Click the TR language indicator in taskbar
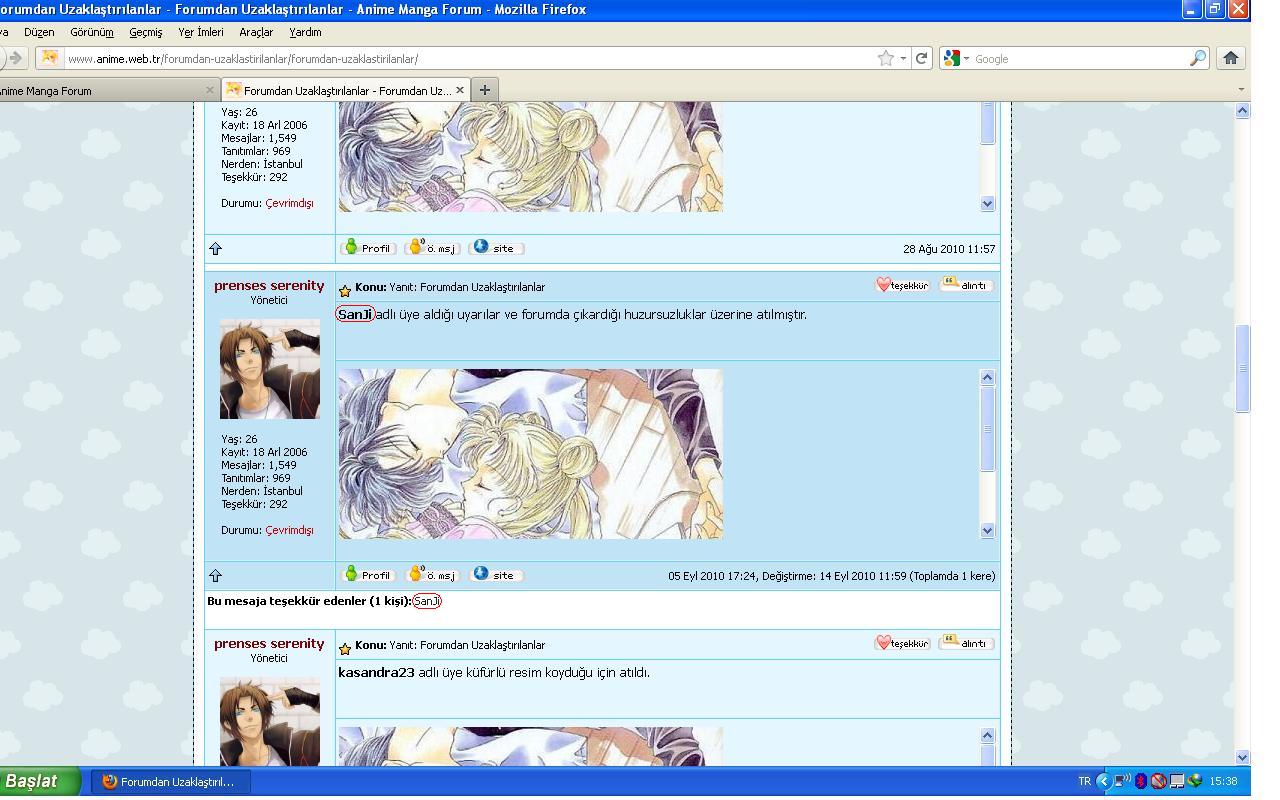The height and width of the screenshot is (800, 1280). pos(1084,781)
